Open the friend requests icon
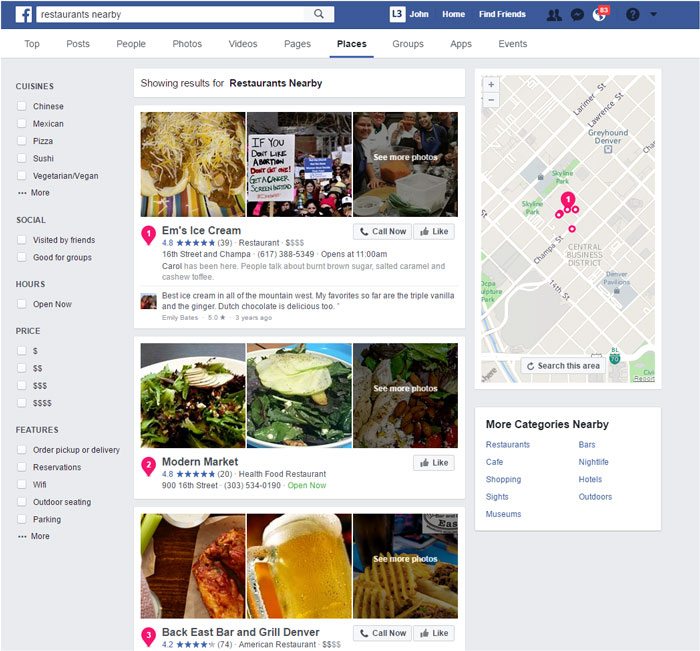The height and width of the screenshot is (651, 700). [x=554, y=15]
